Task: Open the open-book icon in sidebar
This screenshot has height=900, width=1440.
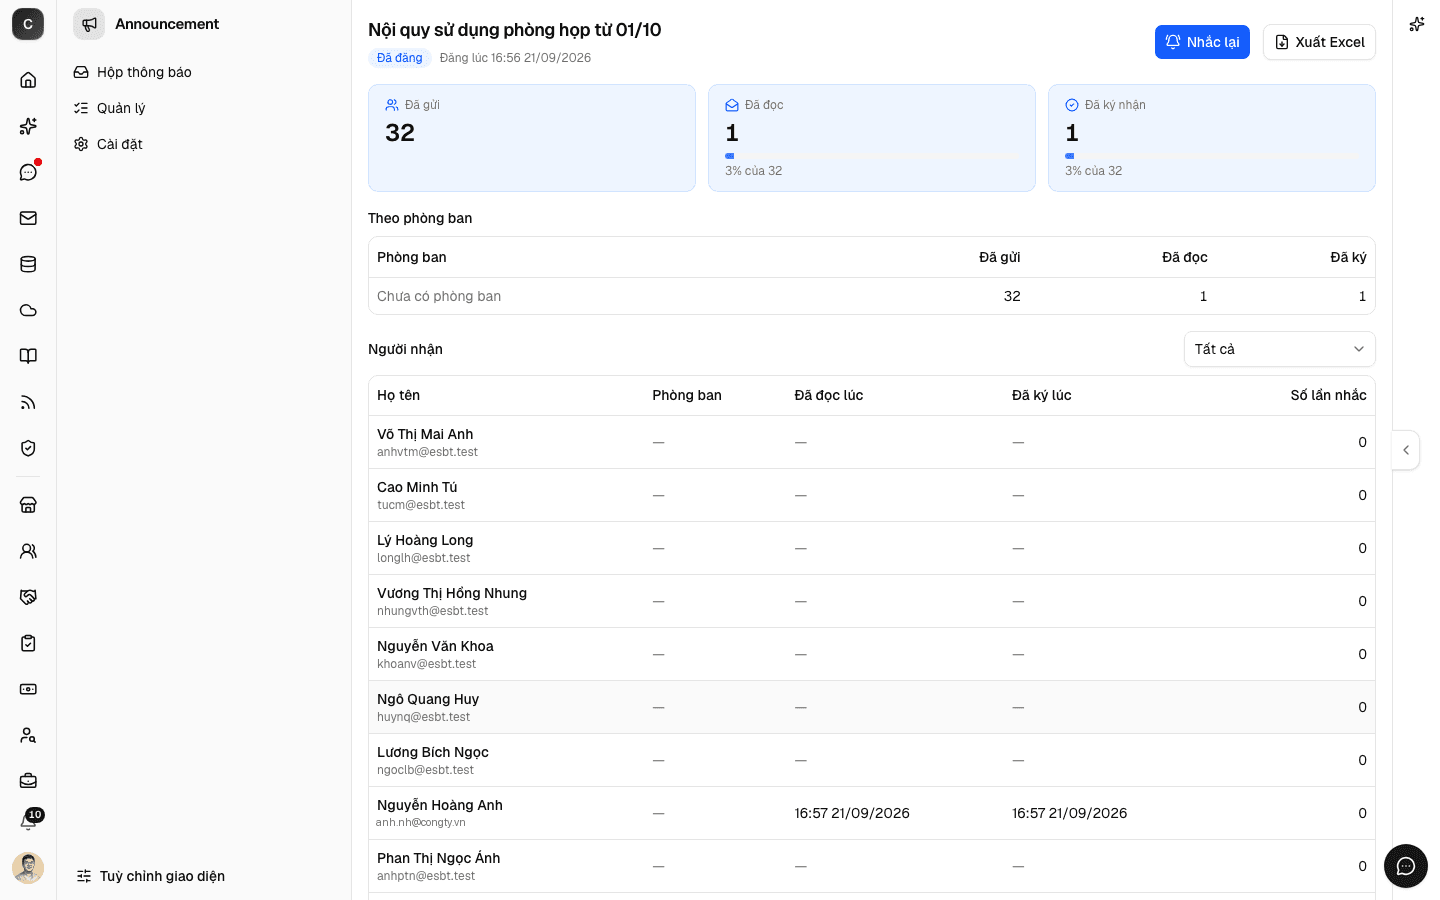Action: 28,356
